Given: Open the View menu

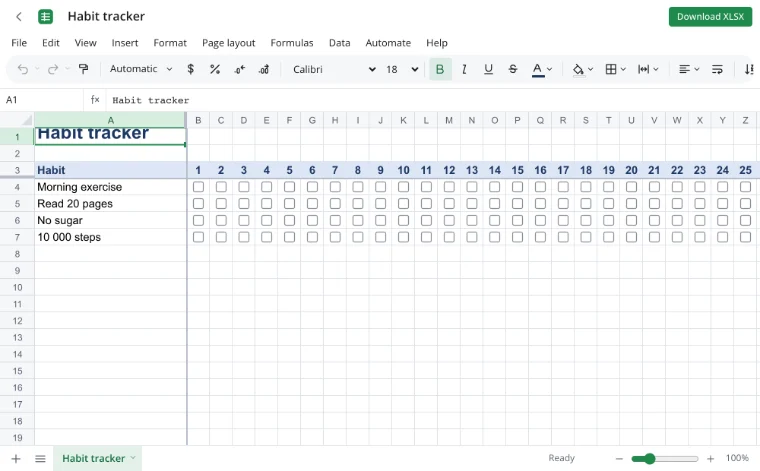Looking at the screenshot, I should point(85,43).
